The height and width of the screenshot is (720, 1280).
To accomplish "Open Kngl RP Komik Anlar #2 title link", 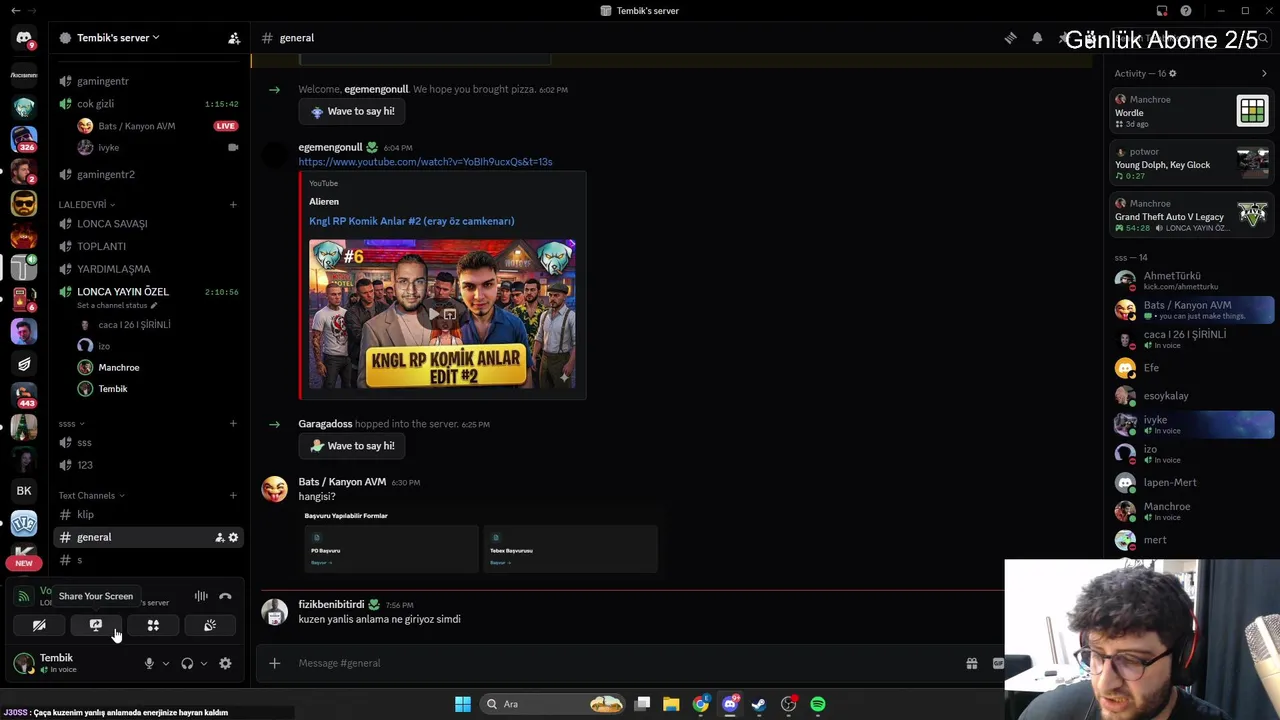I will tap(412, 221).
